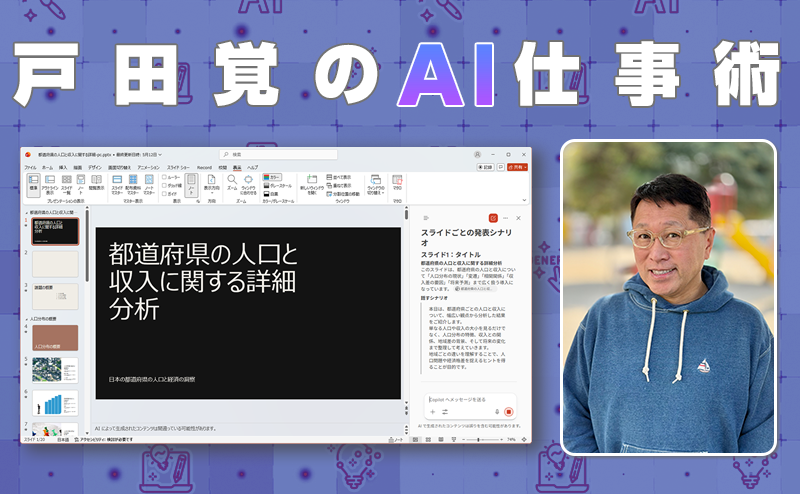Select the Normal (標準) view button
The image size is (800, 494).
33,184
